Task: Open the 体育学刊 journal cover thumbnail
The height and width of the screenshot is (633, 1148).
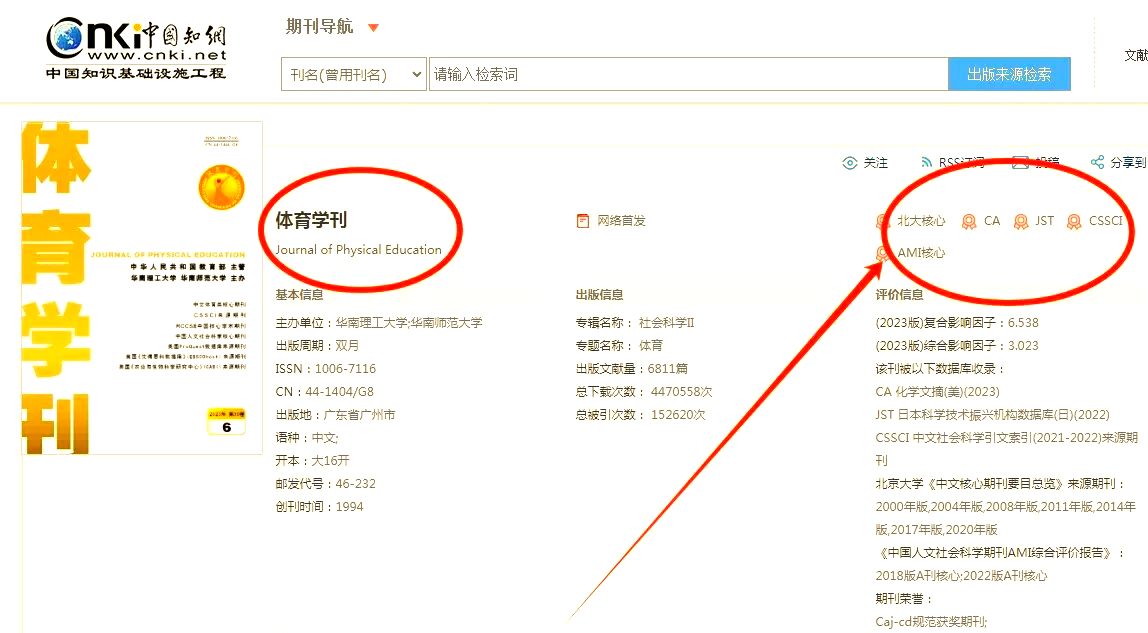Action: 142,288
